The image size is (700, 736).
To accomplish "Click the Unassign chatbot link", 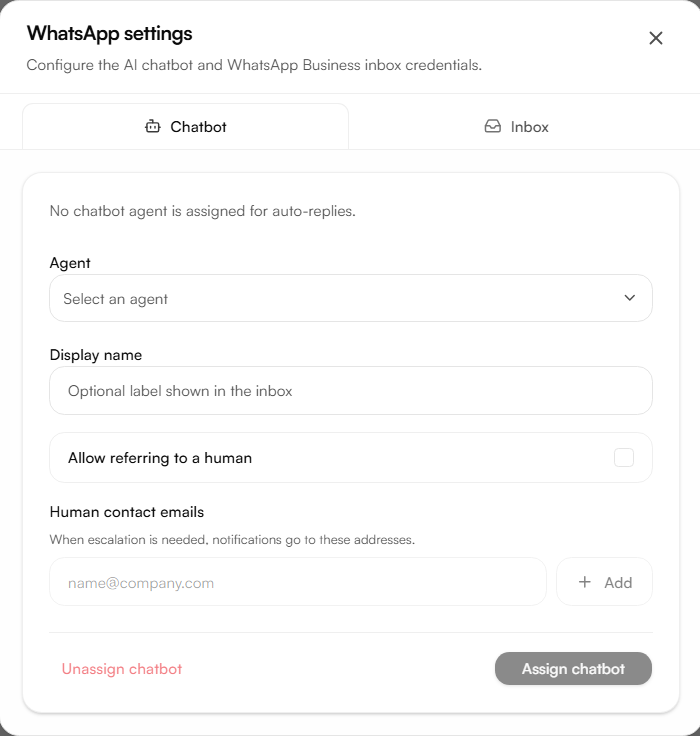I will tap(122, 669).
